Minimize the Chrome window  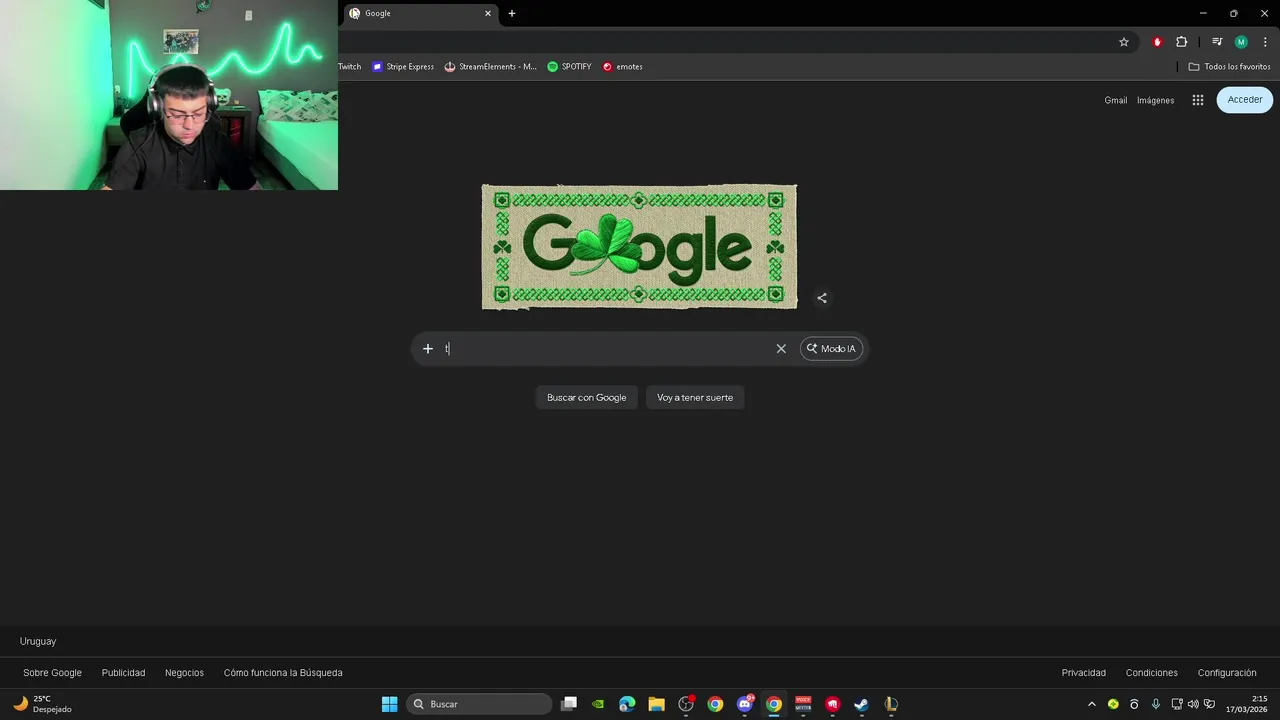pyautogui.click(x=1203, y=13)
